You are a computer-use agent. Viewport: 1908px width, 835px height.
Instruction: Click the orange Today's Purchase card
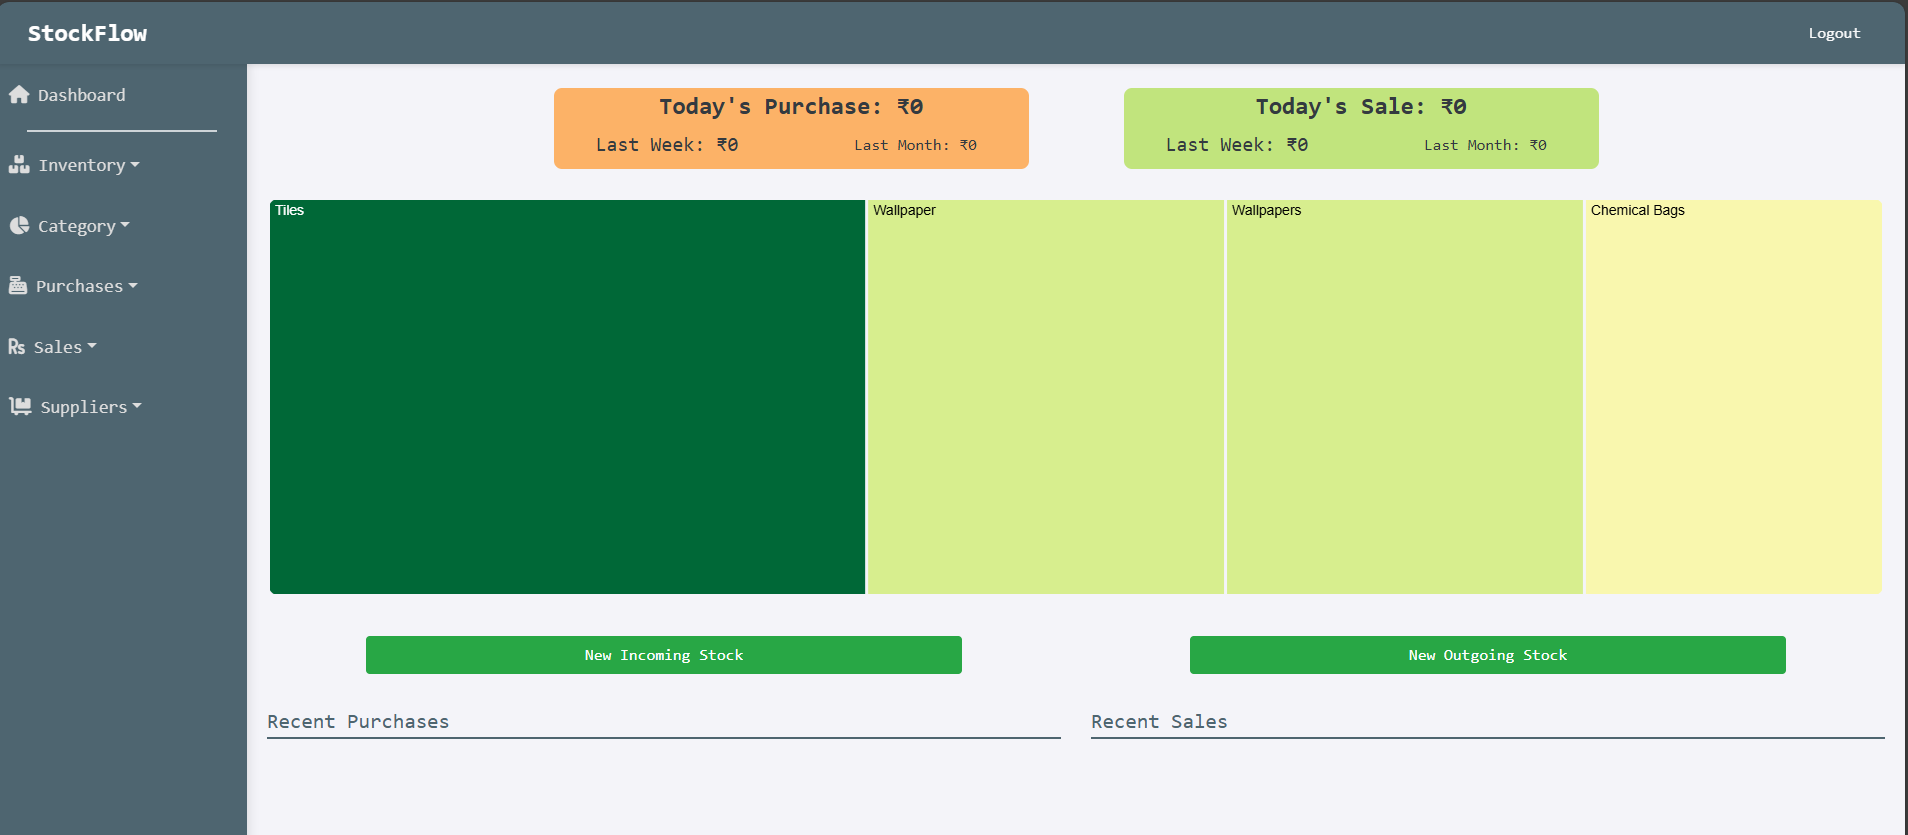tap(791, 128)
